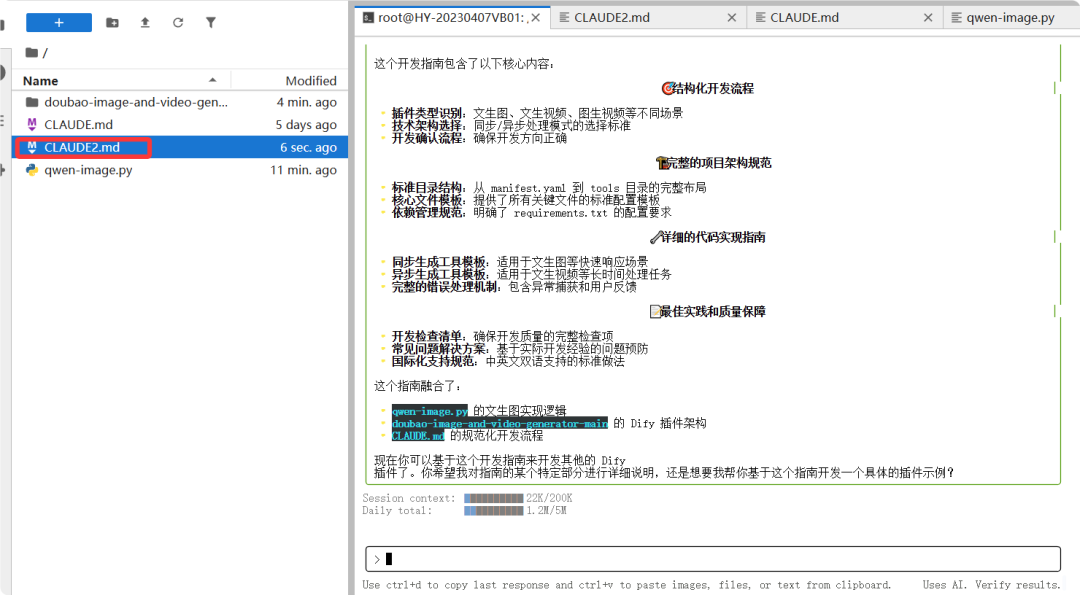1080x595 pixels.
Task: Select the qwen-image.py file row
Action: (x=180, y=170)
